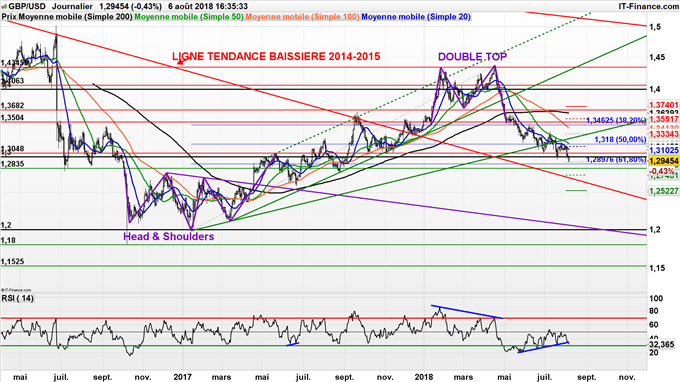Click the 1,37401 red price tag

(664, 105)
